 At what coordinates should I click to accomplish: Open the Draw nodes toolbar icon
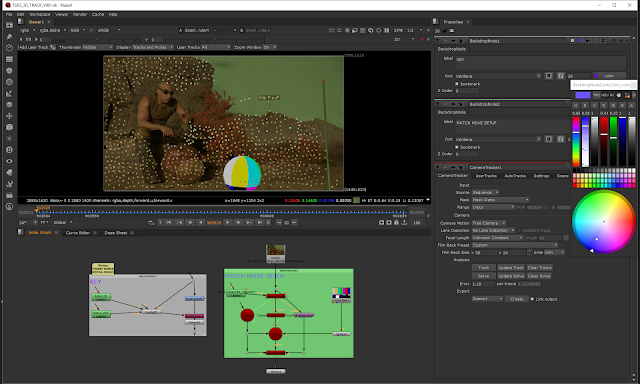click(9, 36)
